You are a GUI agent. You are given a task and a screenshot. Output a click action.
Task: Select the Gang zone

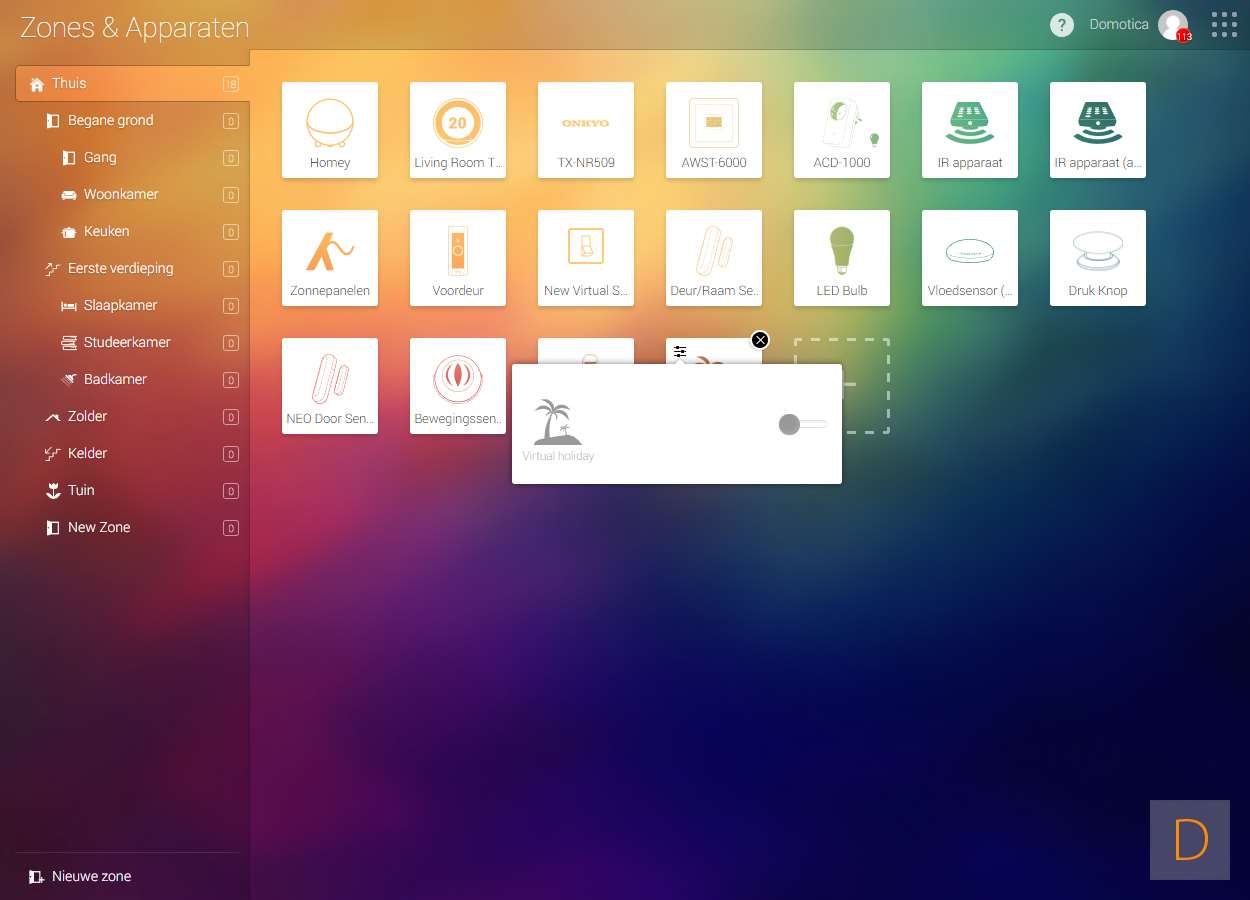click(132, 157)
